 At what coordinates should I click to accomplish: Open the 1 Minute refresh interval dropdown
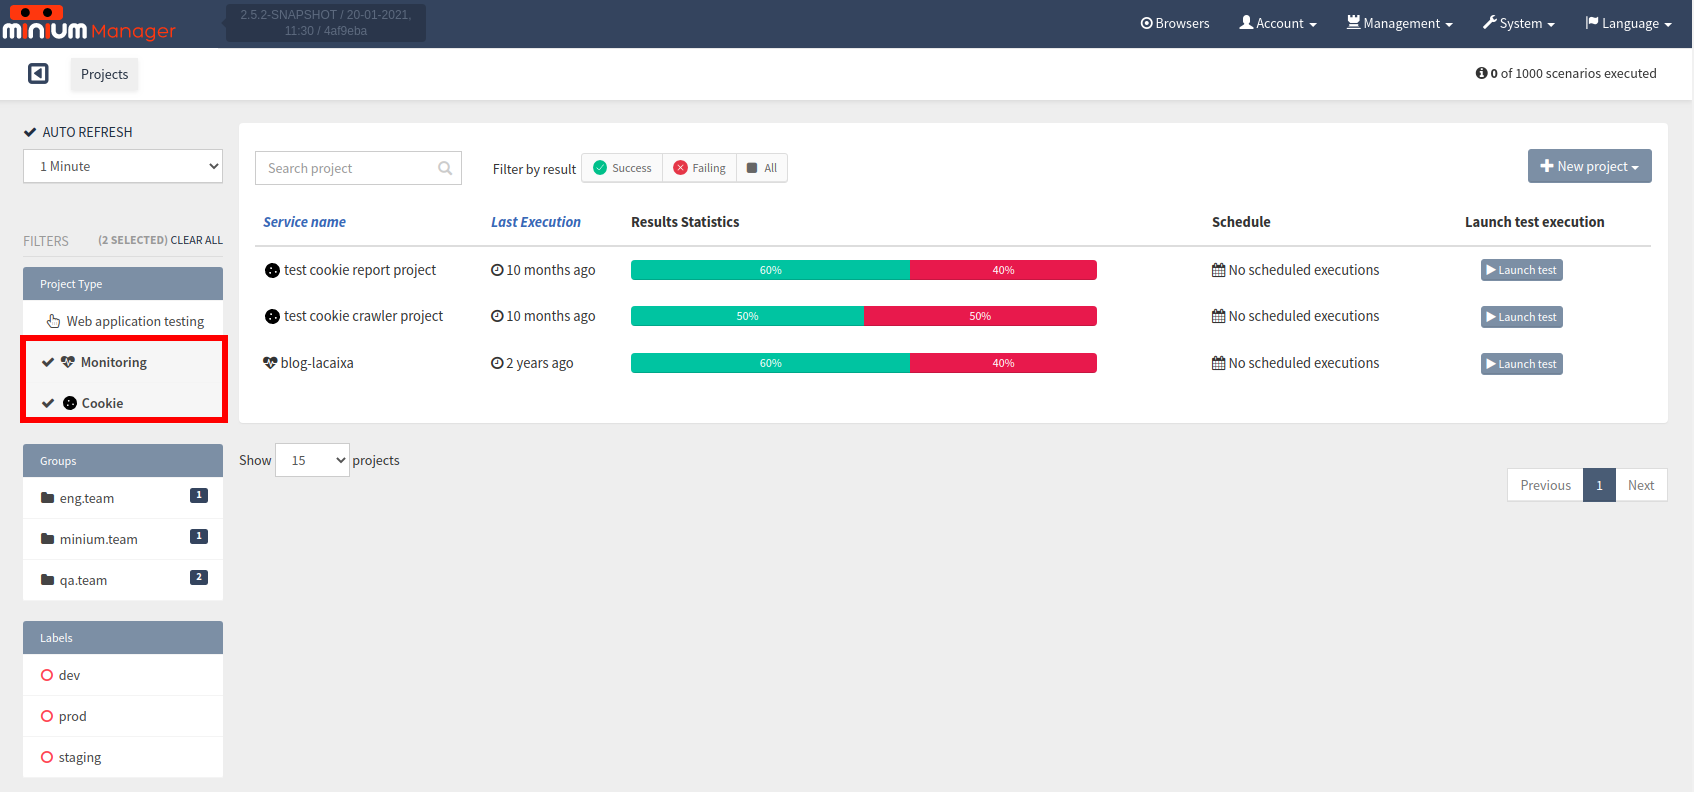point(123,166)
